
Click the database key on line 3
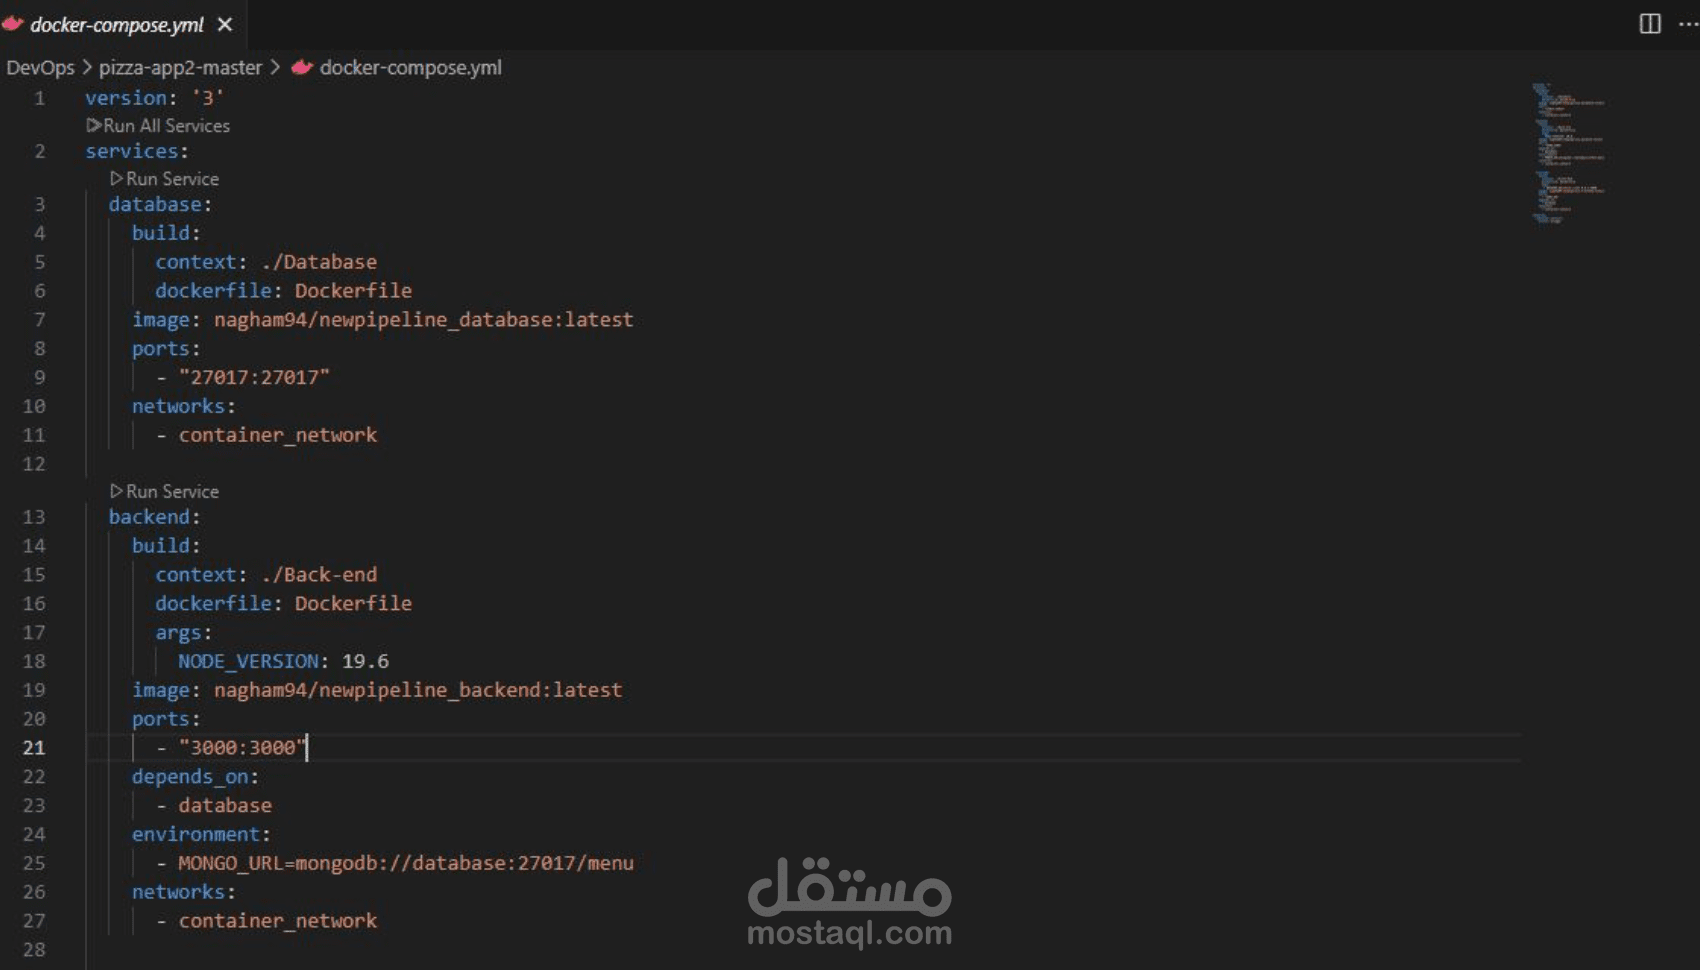pos(155,204)
